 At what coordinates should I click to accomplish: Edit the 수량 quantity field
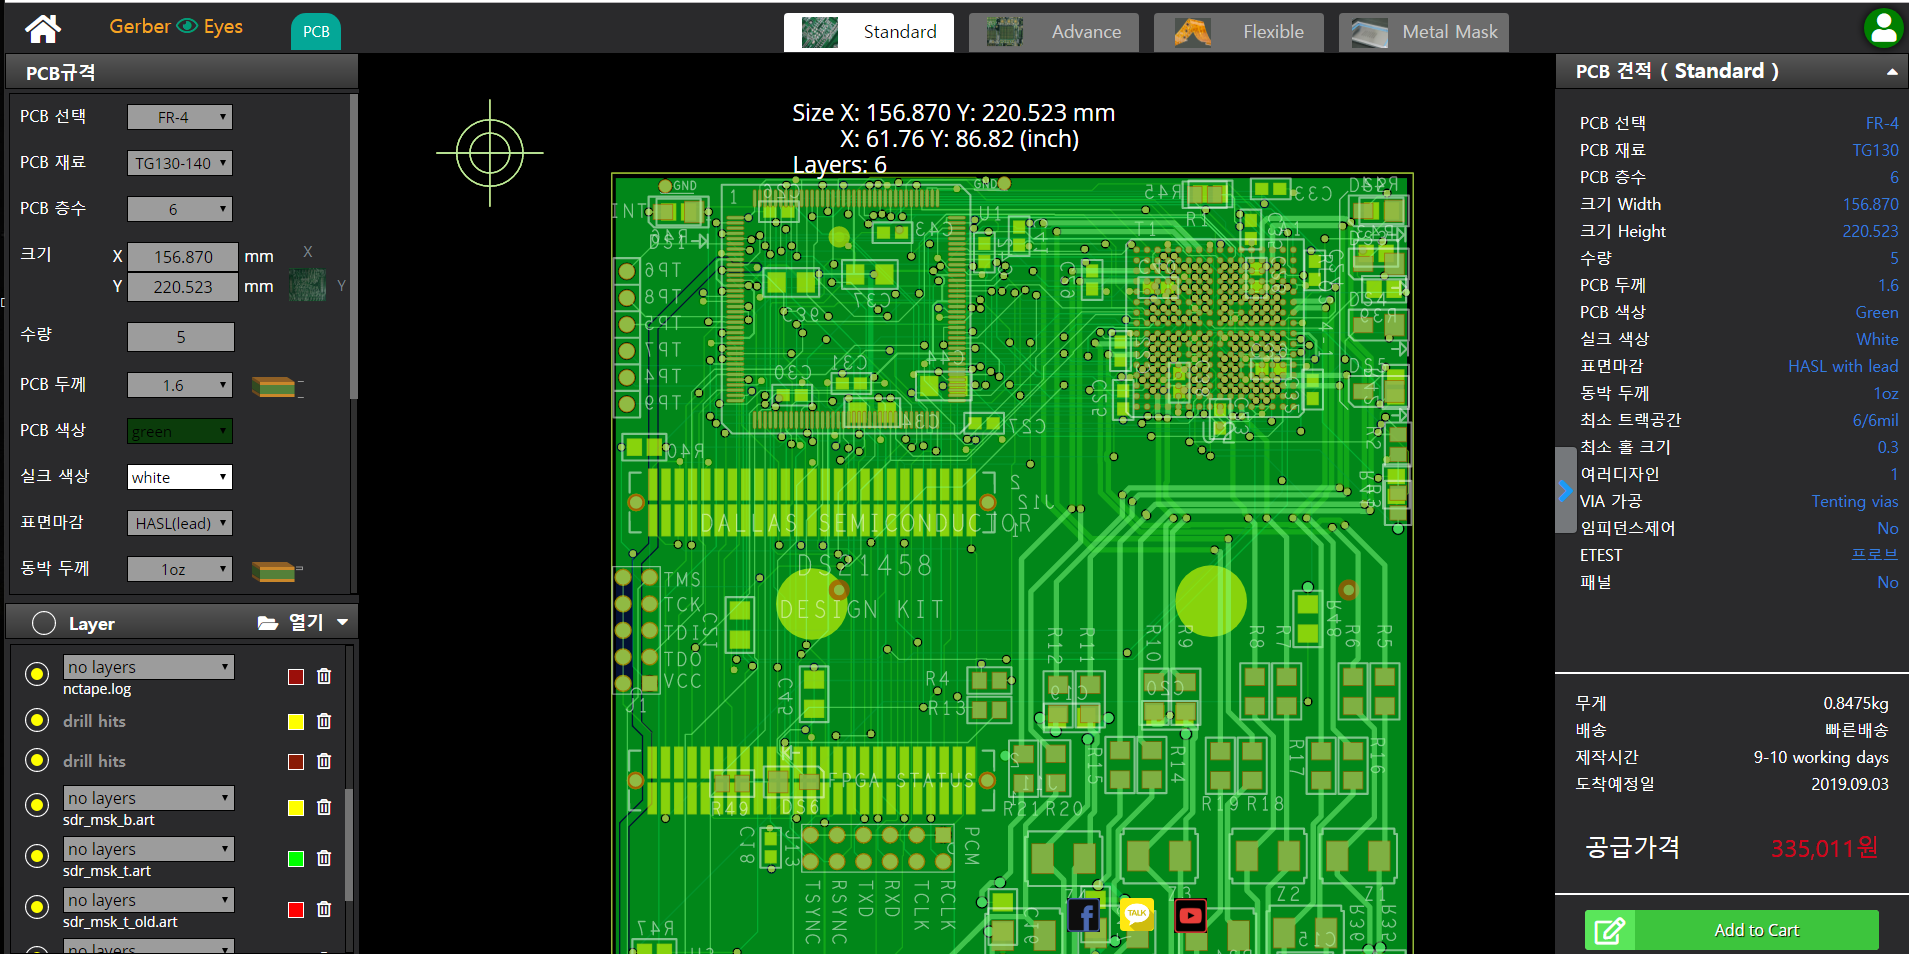[x=180, y=337]
